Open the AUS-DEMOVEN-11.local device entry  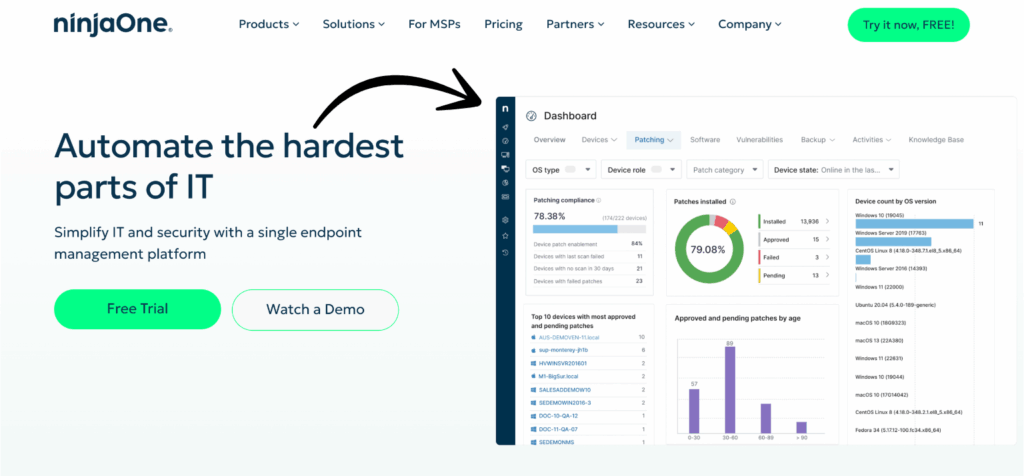point(571,338)
